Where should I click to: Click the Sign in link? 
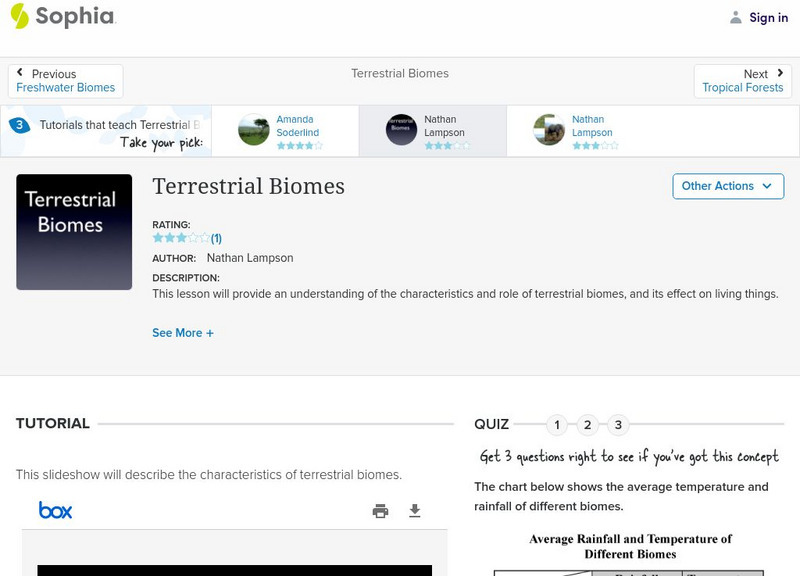pyautogui.click(x=768, y=18)
